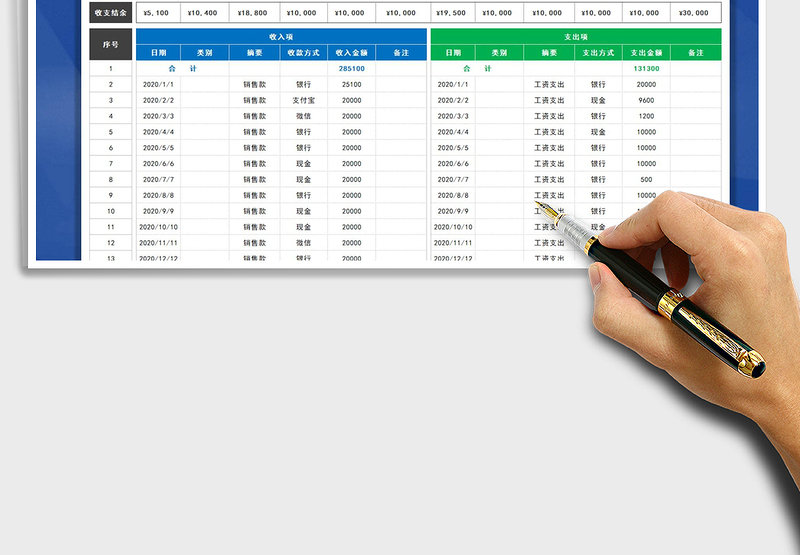Select the 序号 header cell

(x=110, y=44)
